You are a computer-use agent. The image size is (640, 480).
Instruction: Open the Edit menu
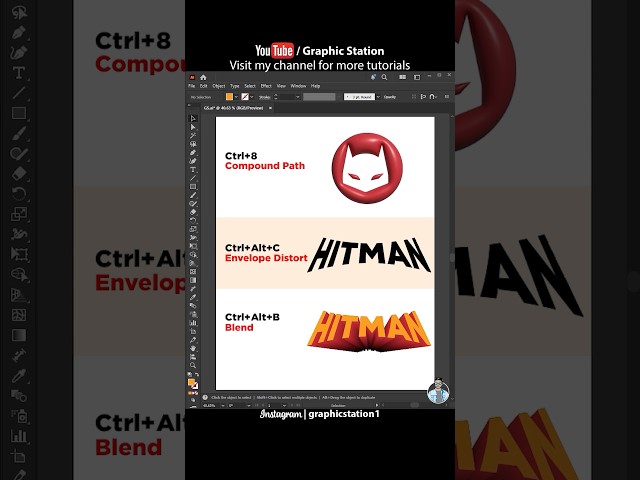204,86
